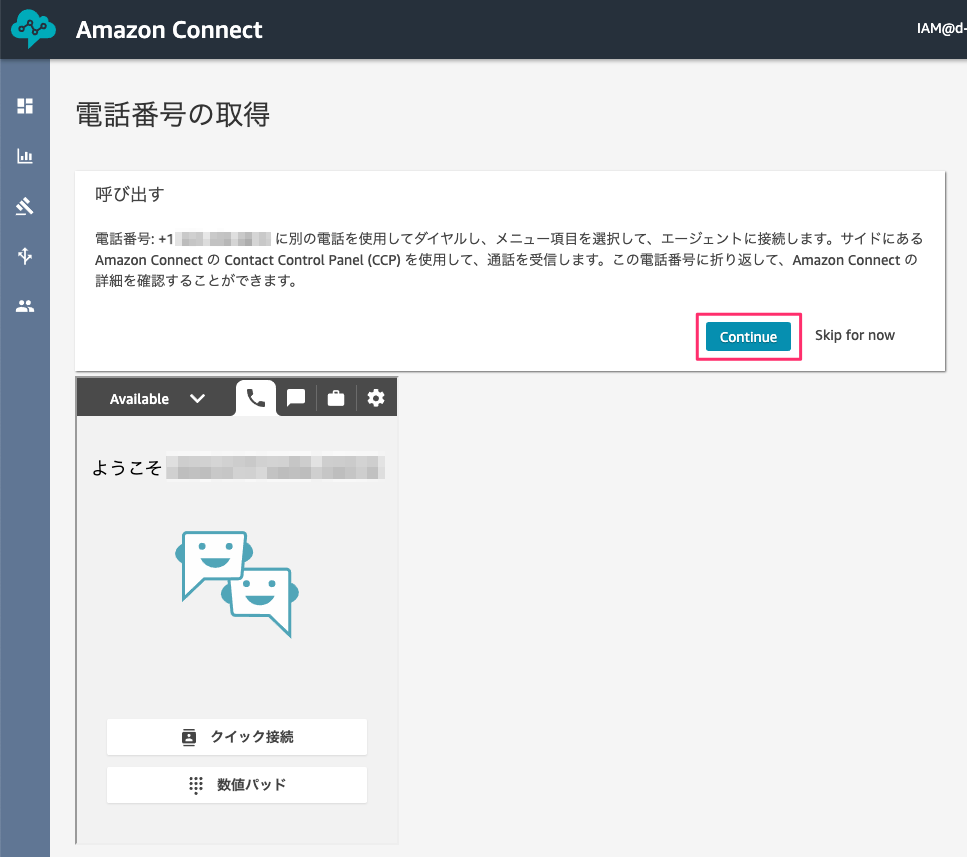This screenshot has height=857, width=967.
Task: Switch to the chat tab in CCP
Action: tap(296, 398)
